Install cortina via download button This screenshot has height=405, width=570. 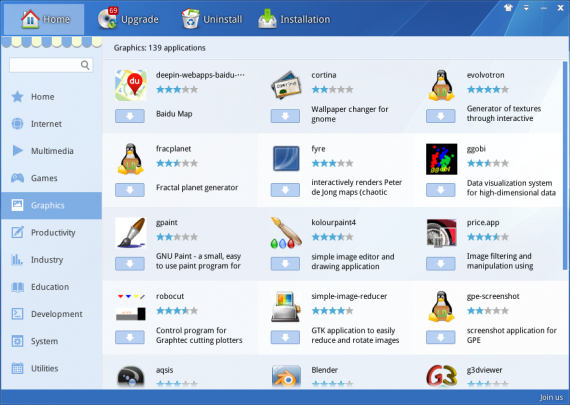pyautogui.click(x=285, y=116)
